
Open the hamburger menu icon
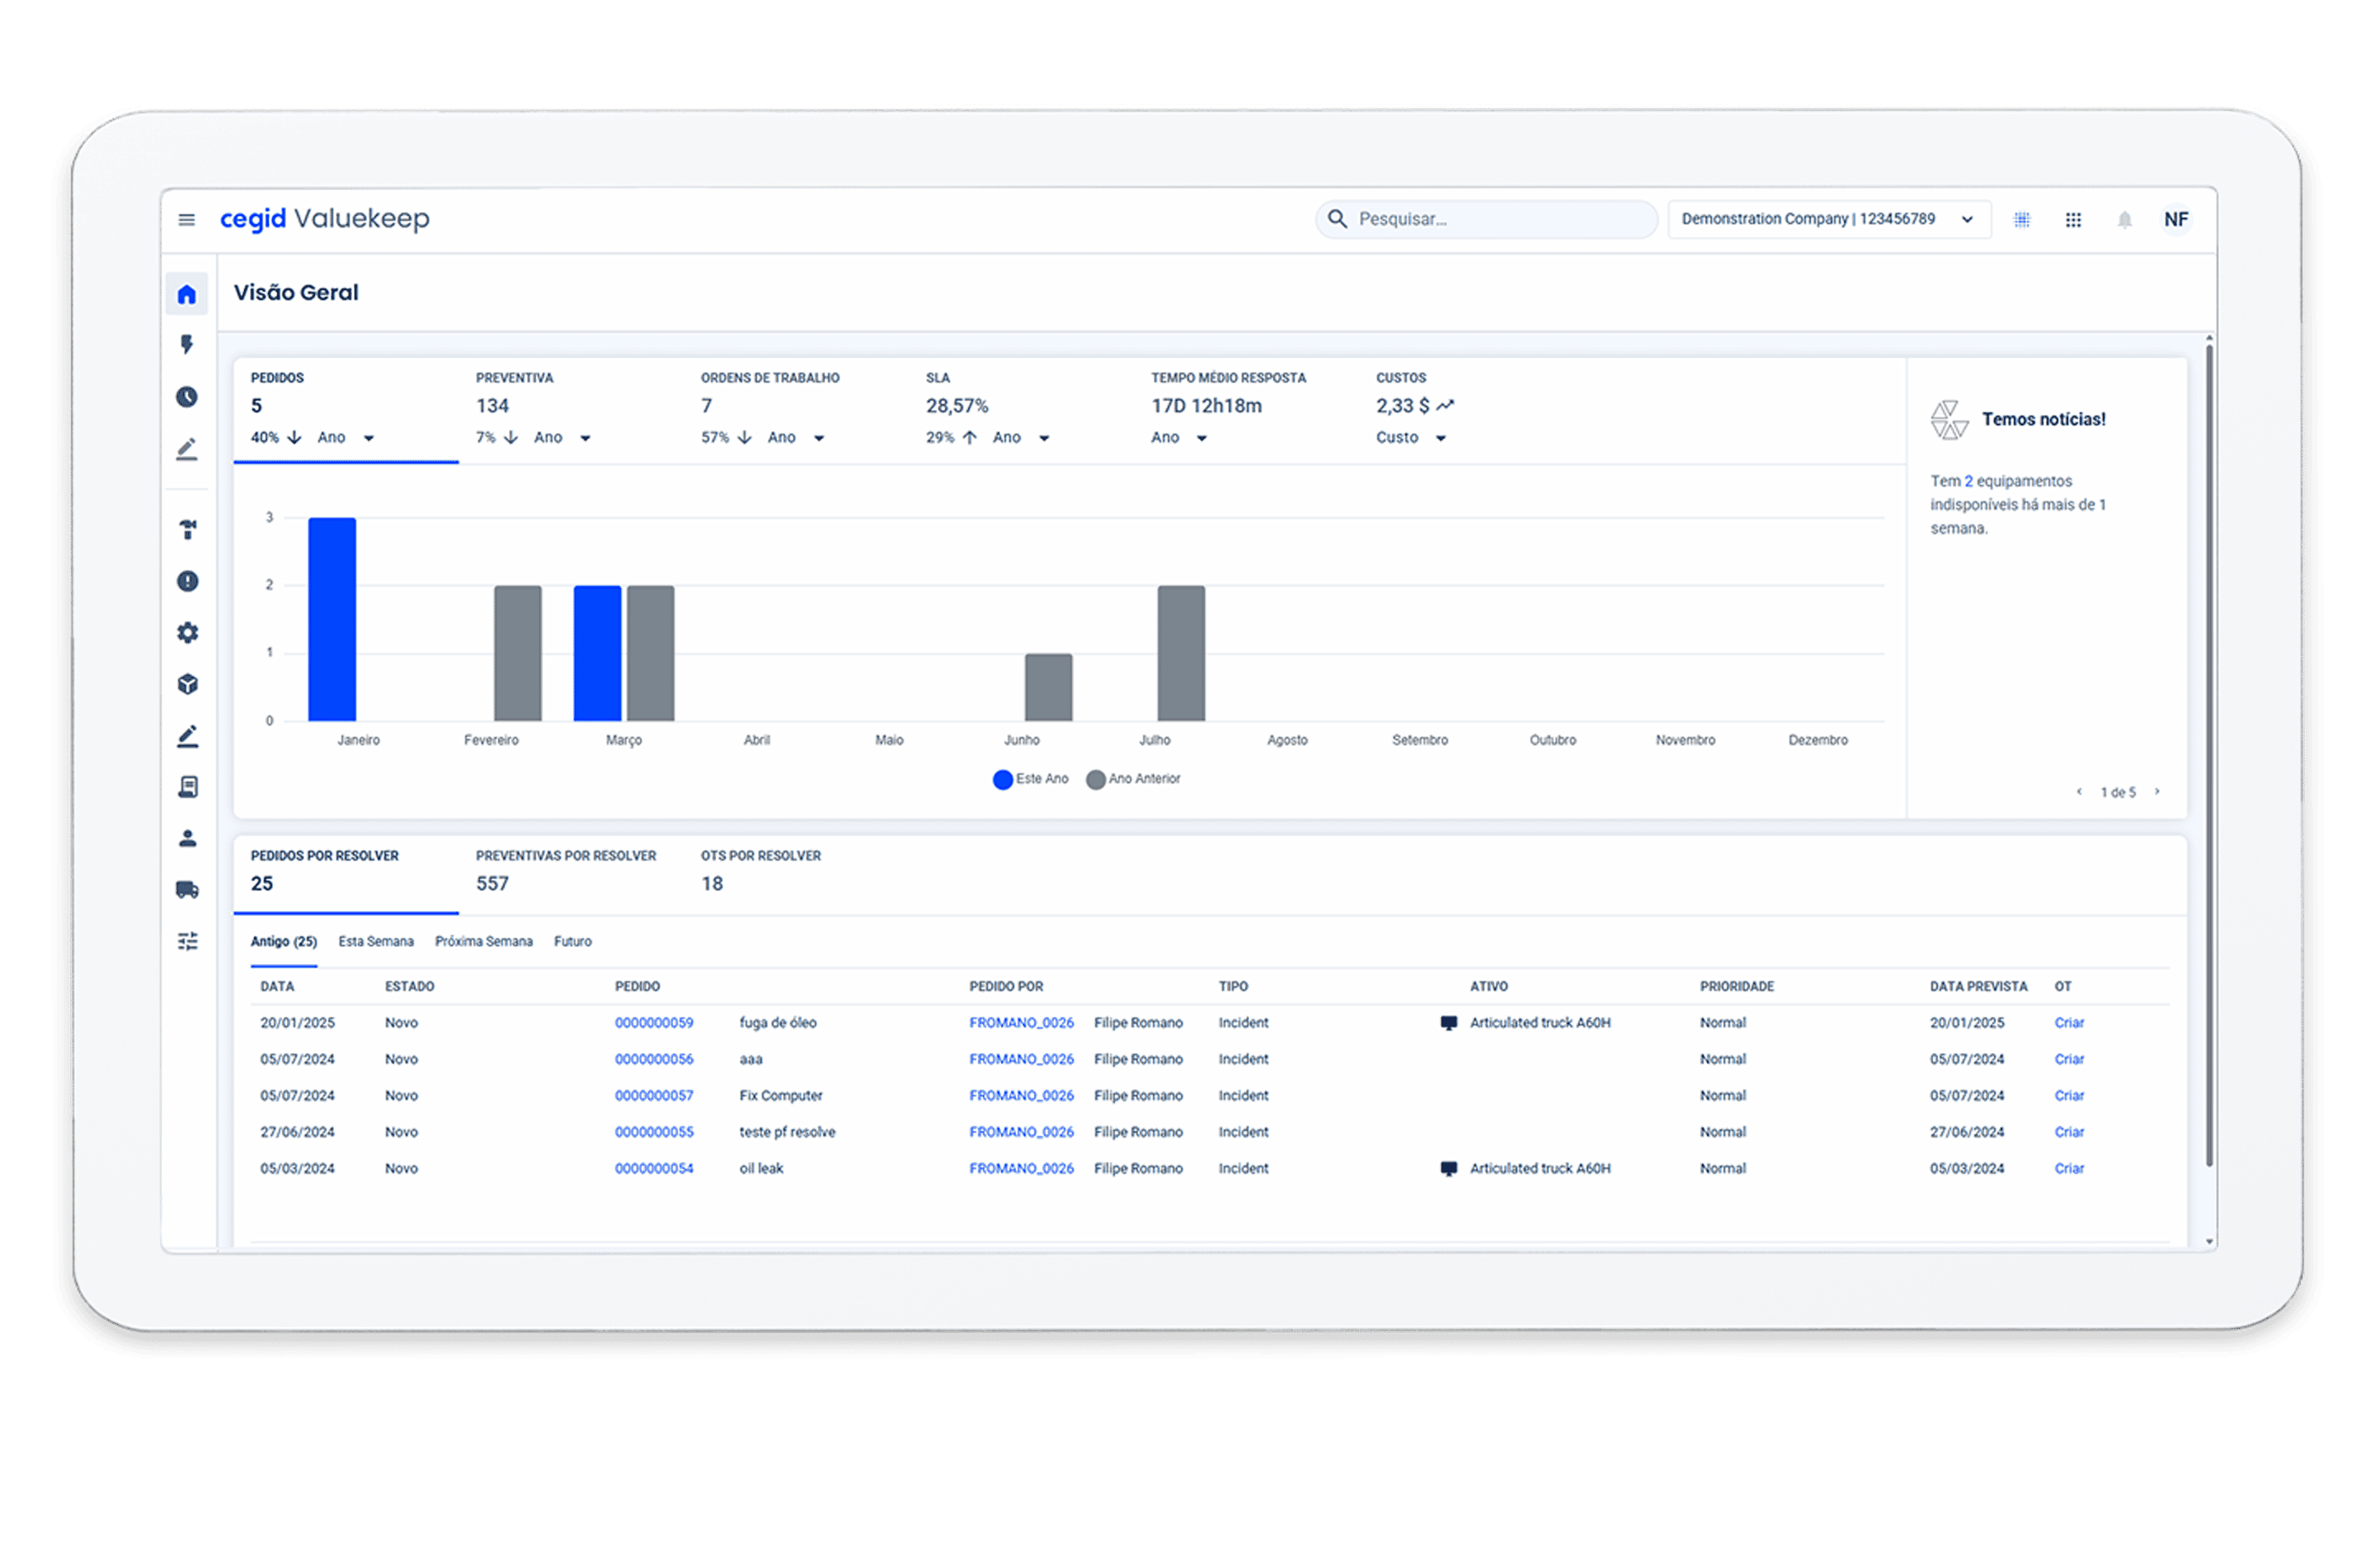pyautogui.click(x=186, y=220)
